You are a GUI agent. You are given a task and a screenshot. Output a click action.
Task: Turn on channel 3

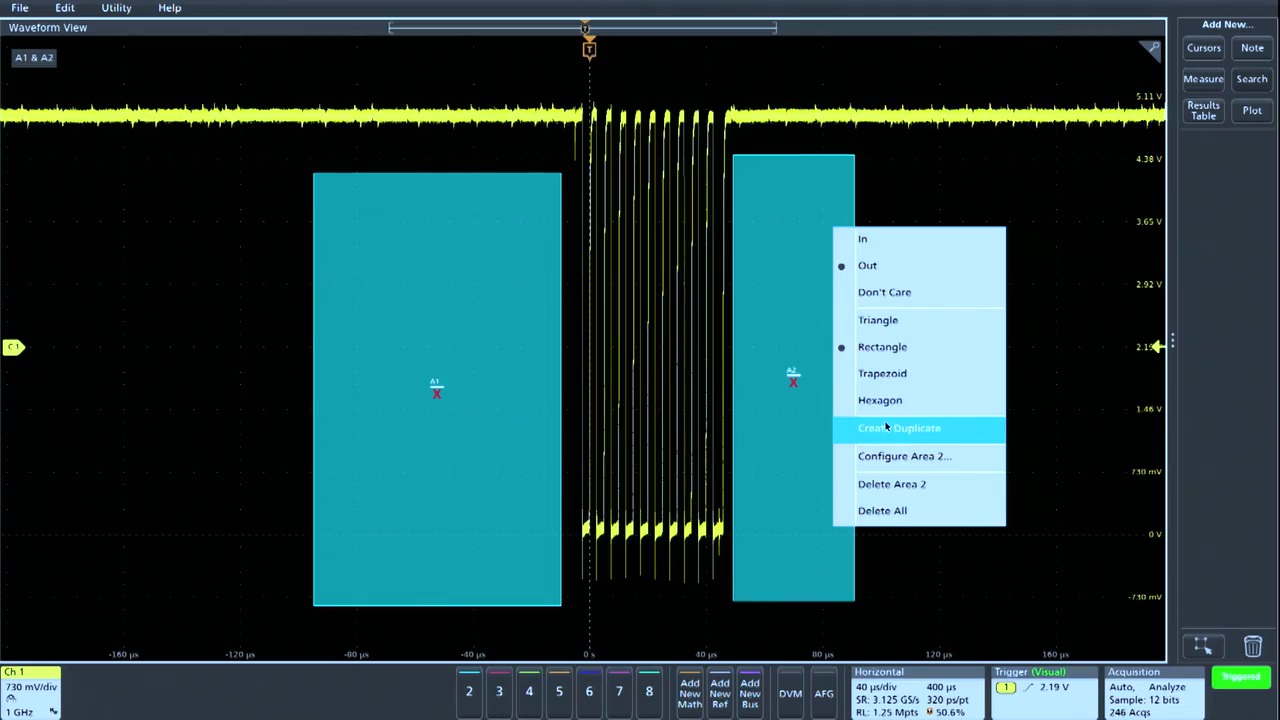tap(499, 691)
